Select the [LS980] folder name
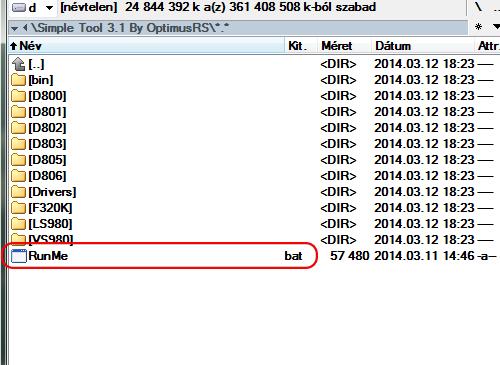Viewport: 500px width, 365px height. click(x=50, y=224)
